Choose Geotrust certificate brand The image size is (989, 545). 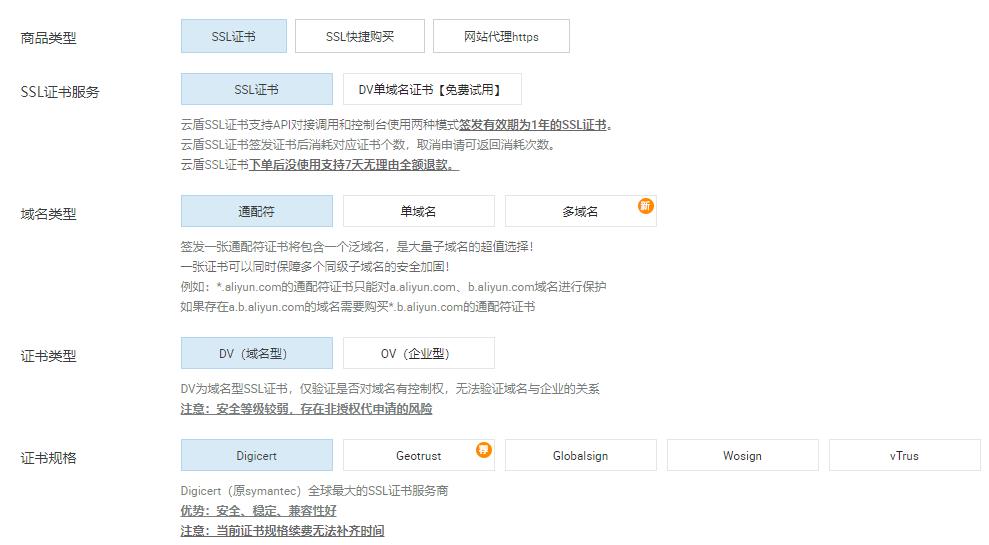click(418, 456)
